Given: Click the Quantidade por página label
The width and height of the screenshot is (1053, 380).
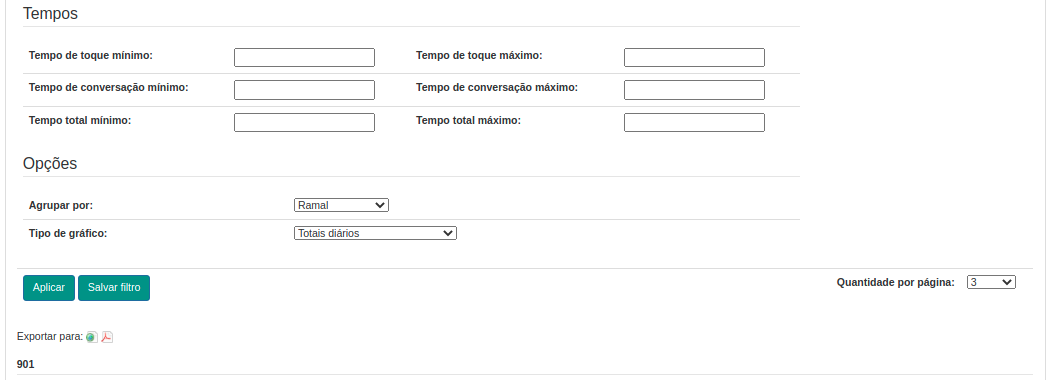Looking at the screenshot, I should (x=895, y=283).
